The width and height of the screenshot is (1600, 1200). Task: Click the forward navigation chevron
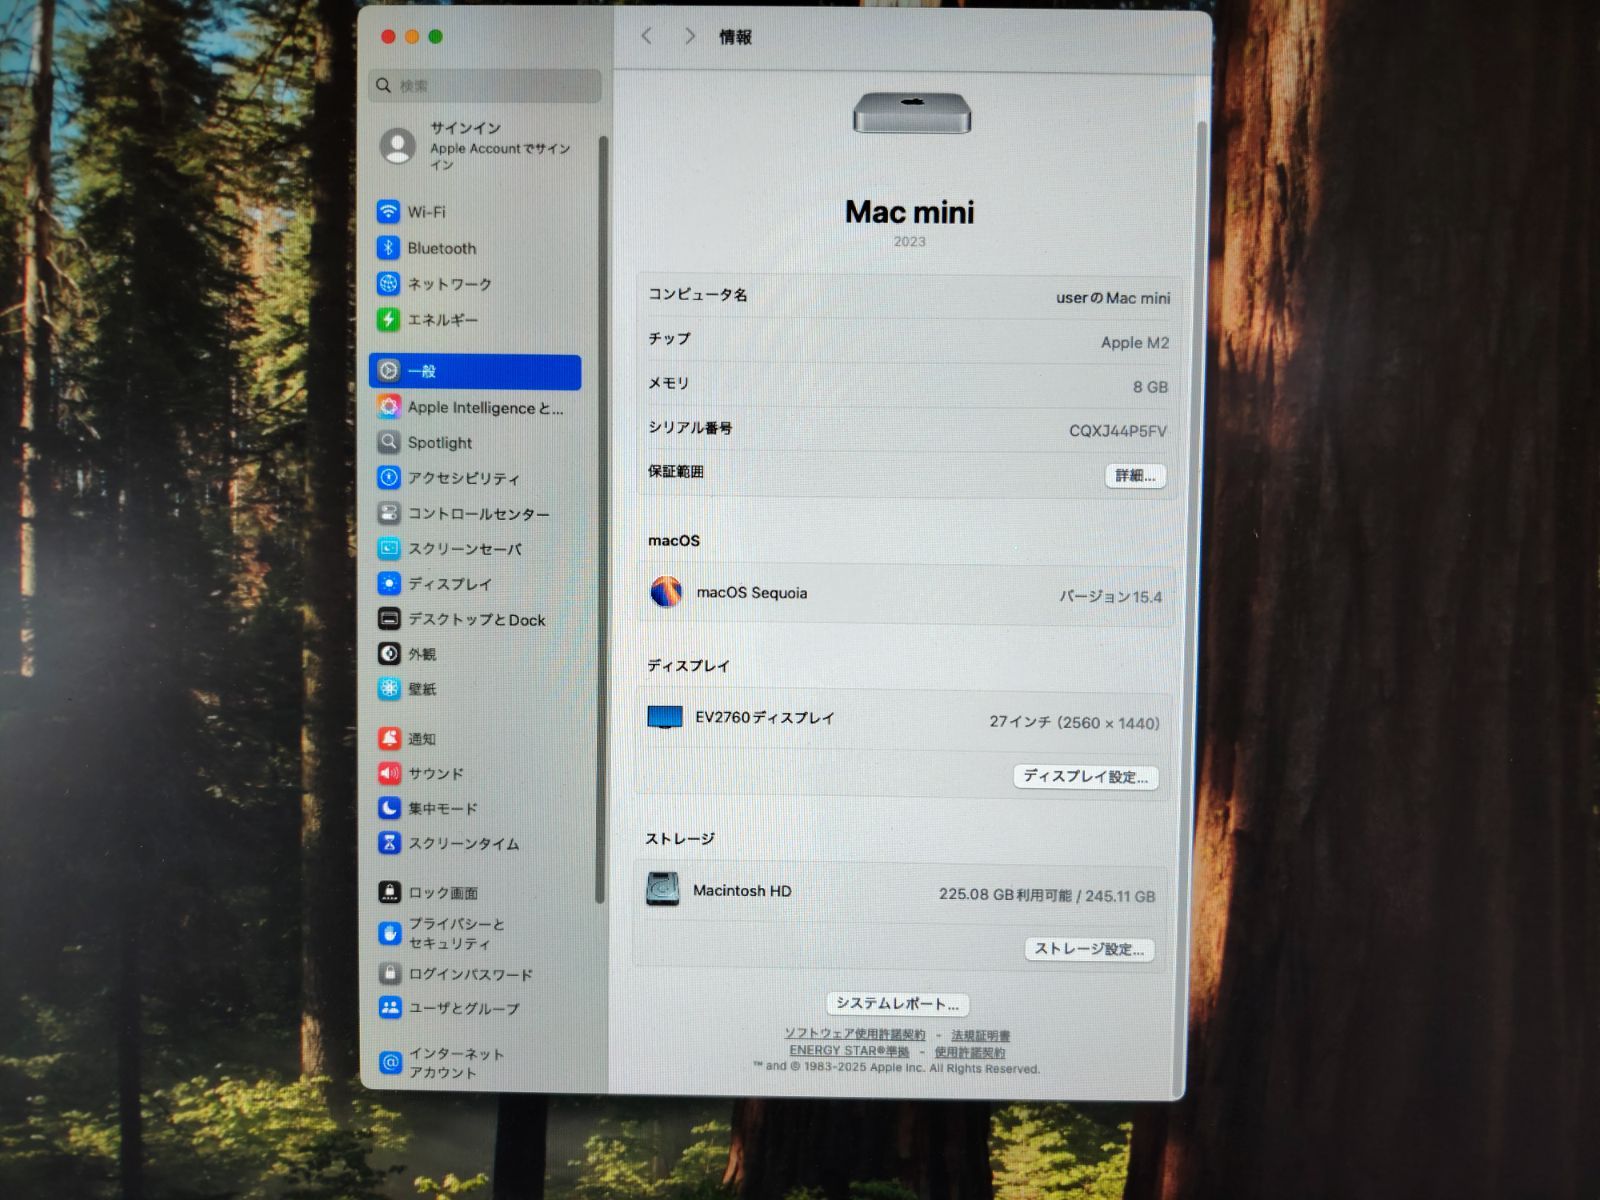point(690,36)
